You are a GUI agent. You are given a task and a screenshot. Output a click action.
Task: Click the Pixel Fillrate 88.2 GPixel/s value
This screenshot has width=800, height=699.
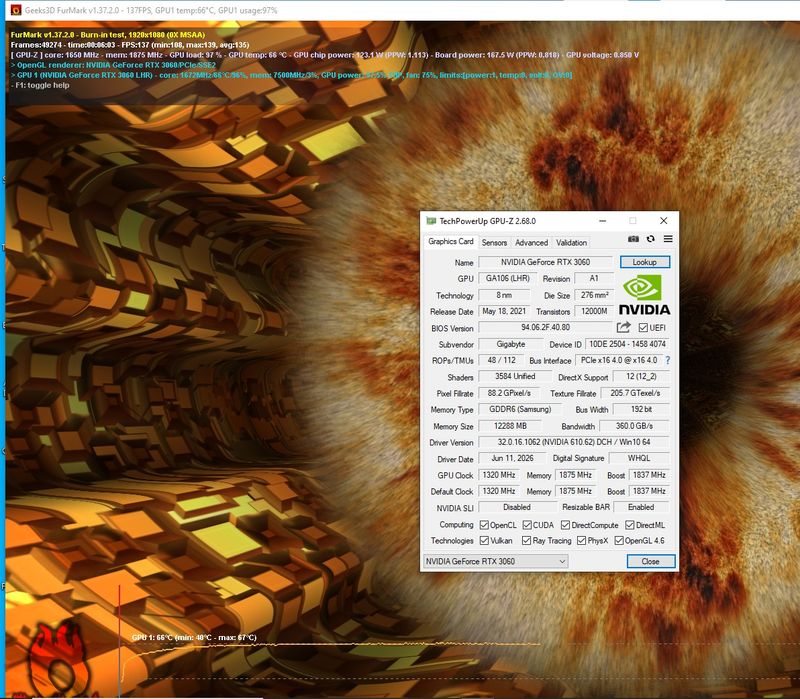point(509,393)
